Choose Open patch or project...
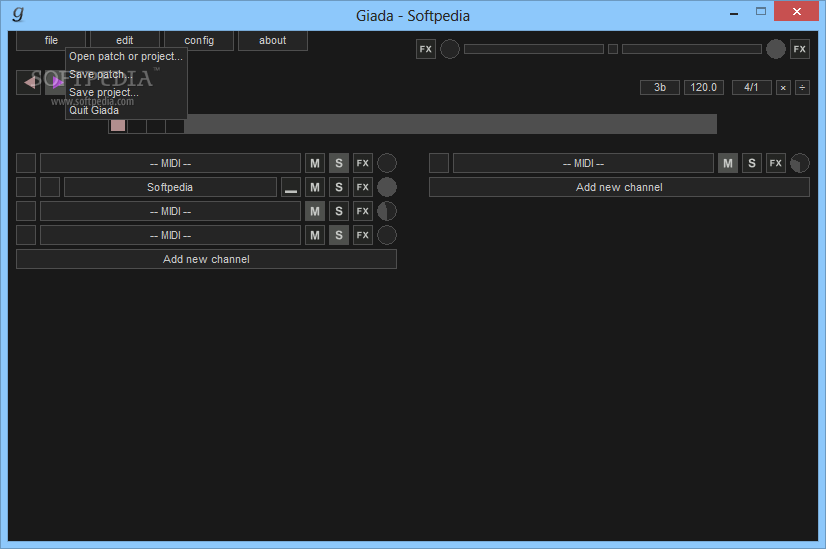Viewport: 826px width, 549px height. click(x=126, y=56)
